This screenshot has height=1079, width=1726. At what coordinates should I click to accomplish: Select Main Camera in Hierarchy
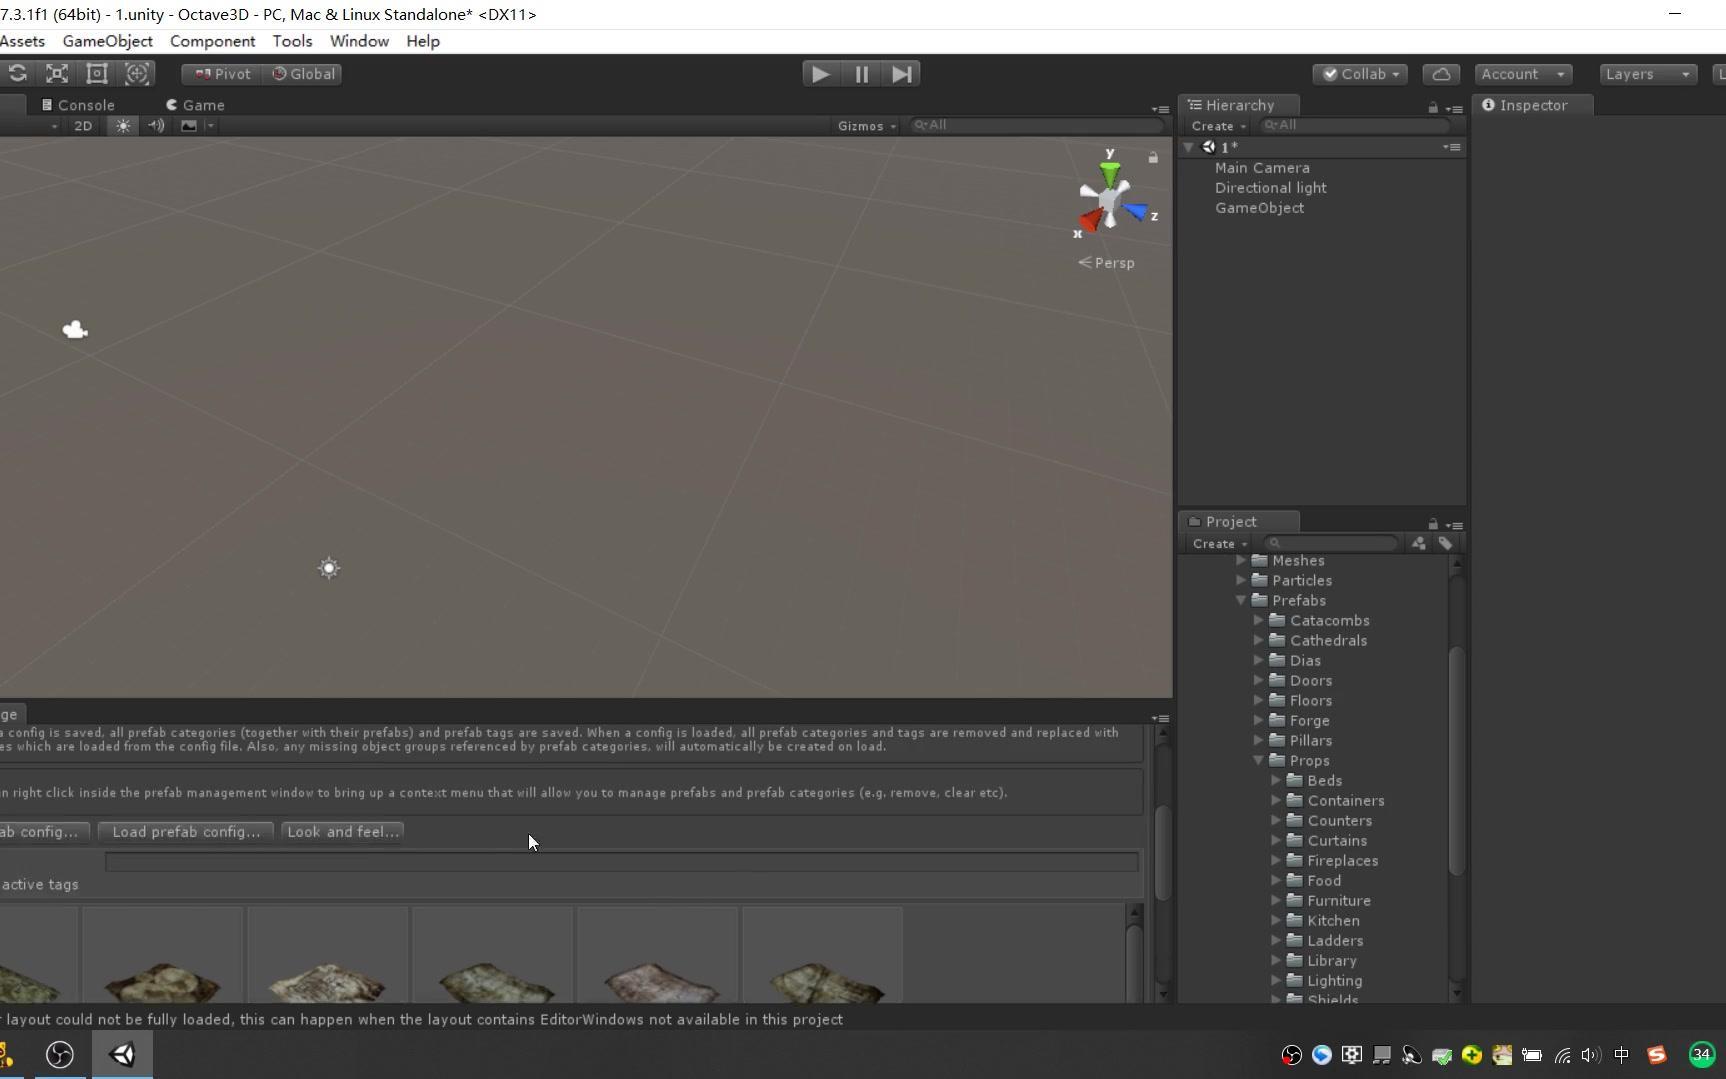pyautogui.click(x=1262, y=168)
